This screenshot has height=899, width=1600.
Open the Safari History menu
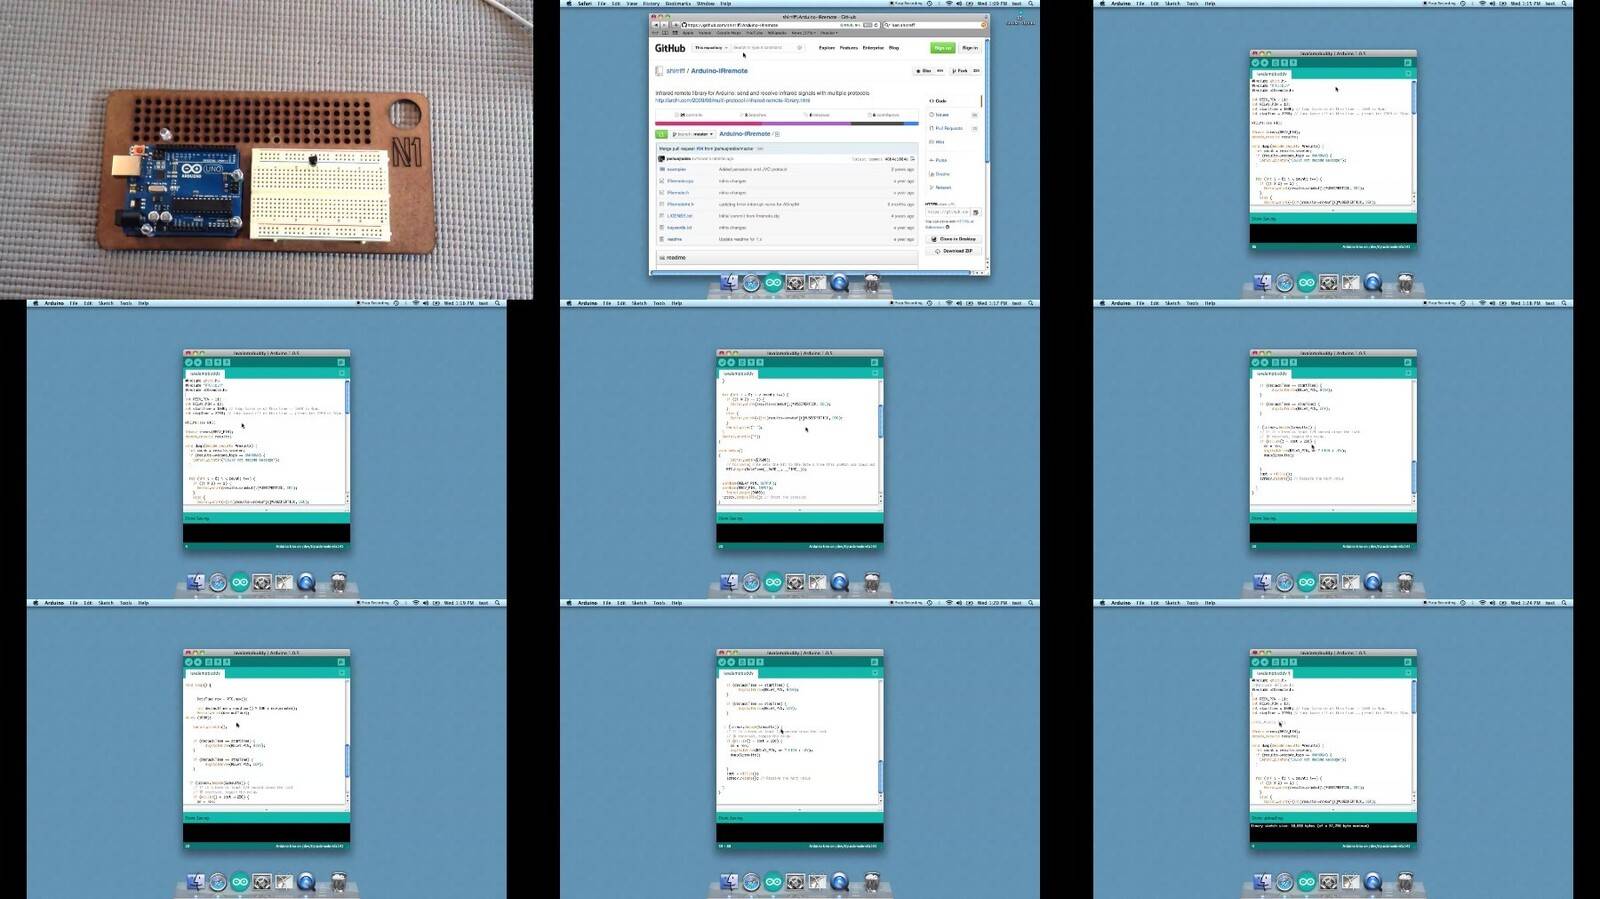click(651, 3)
